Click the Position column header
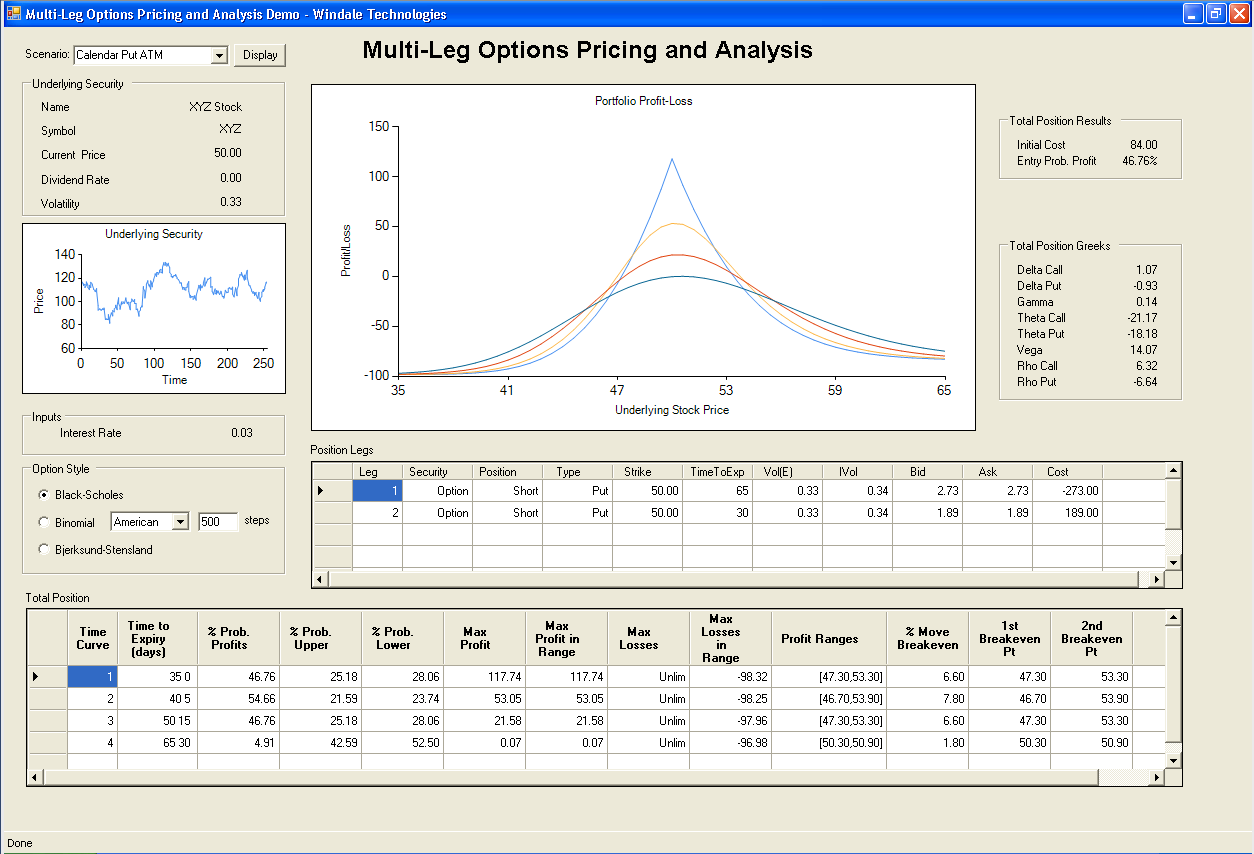The width and height of the screenshot is (1254, 854). 507,471
